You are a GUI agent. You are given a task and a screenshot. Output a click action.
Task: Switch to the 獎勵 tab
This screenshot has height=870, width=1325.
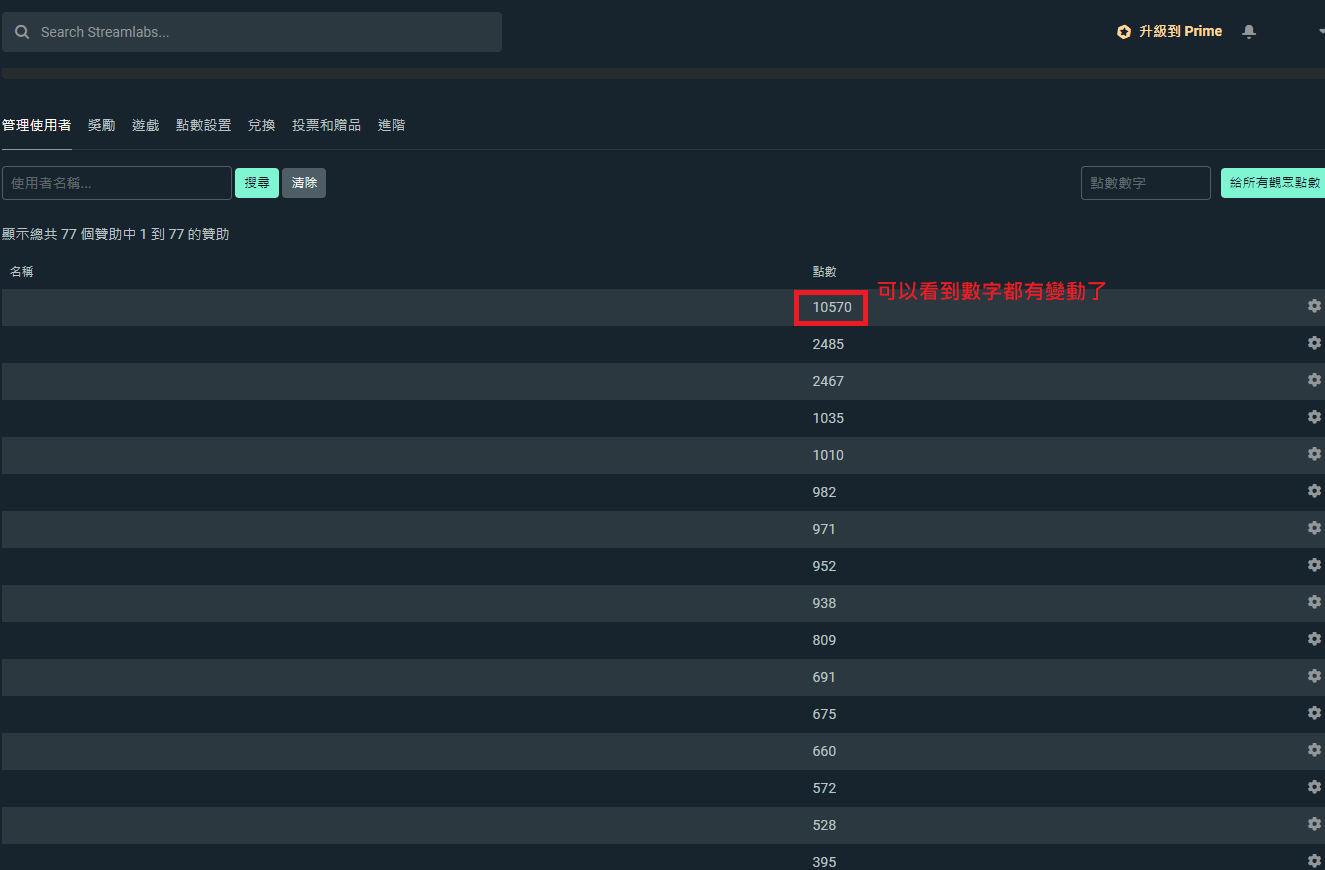pyautogui.click(x=101, y=125)
